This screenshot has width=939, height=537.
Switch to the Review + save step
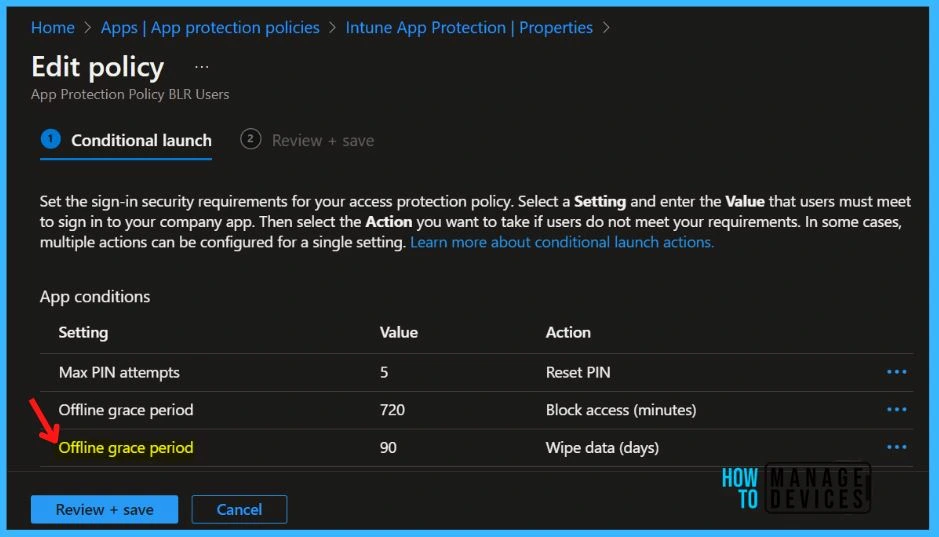[308, 140]
